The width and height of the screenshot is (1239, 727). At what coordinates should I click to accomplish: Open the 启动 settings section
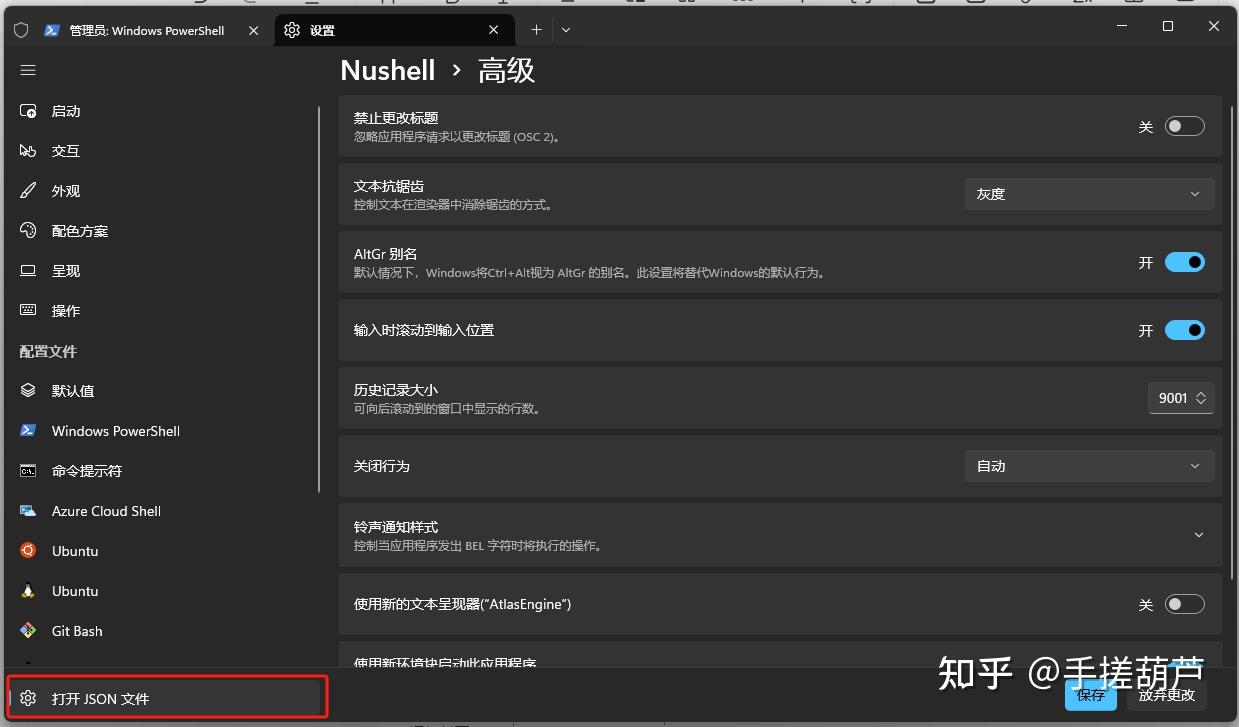65,110
